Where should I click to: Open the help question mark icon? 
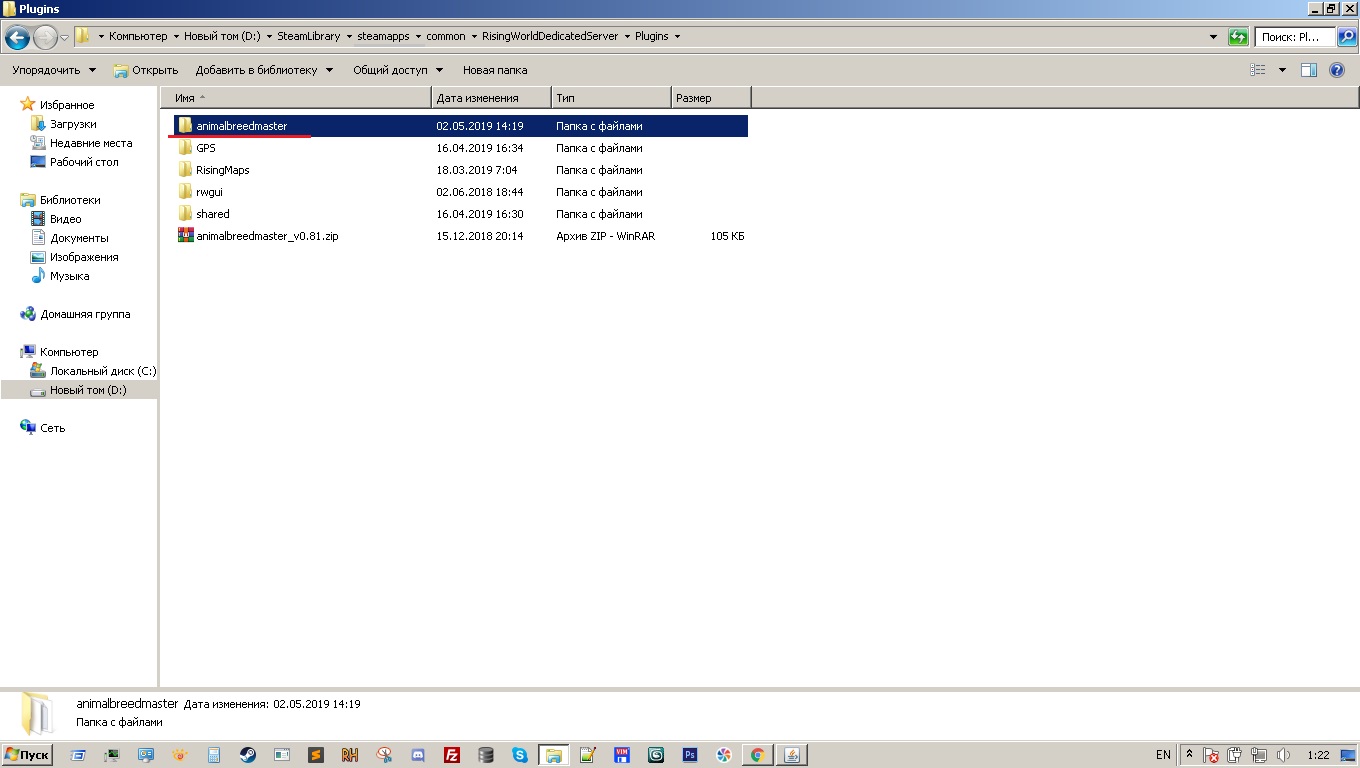(1337, 70)
